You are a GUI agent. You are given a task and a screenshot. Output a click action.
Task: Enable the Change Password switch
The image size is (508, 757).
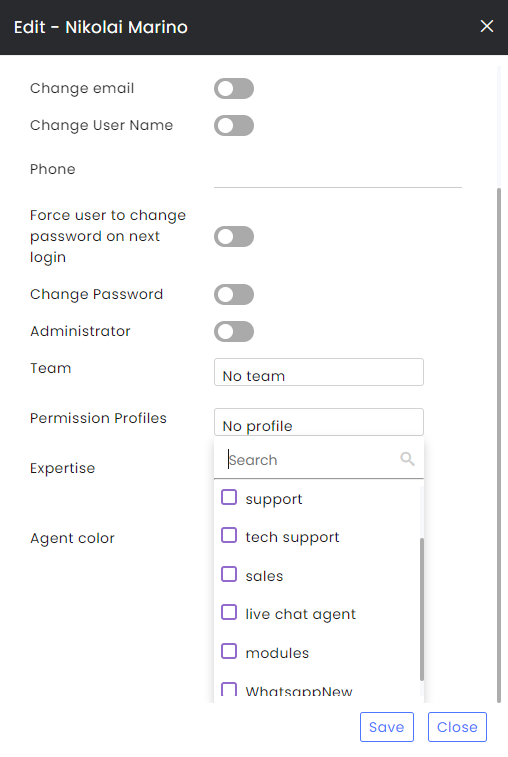234,294
